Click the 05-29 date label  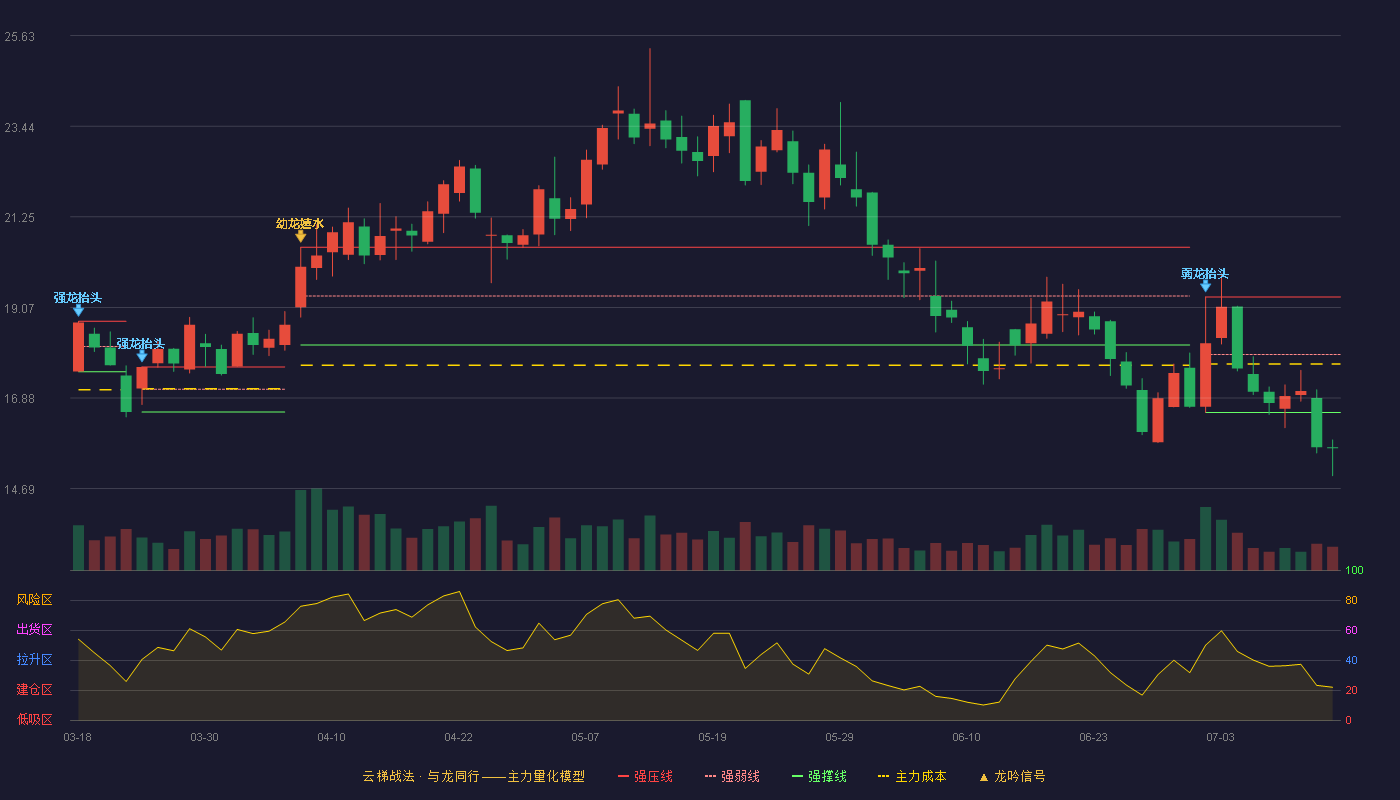pos(839,737)
